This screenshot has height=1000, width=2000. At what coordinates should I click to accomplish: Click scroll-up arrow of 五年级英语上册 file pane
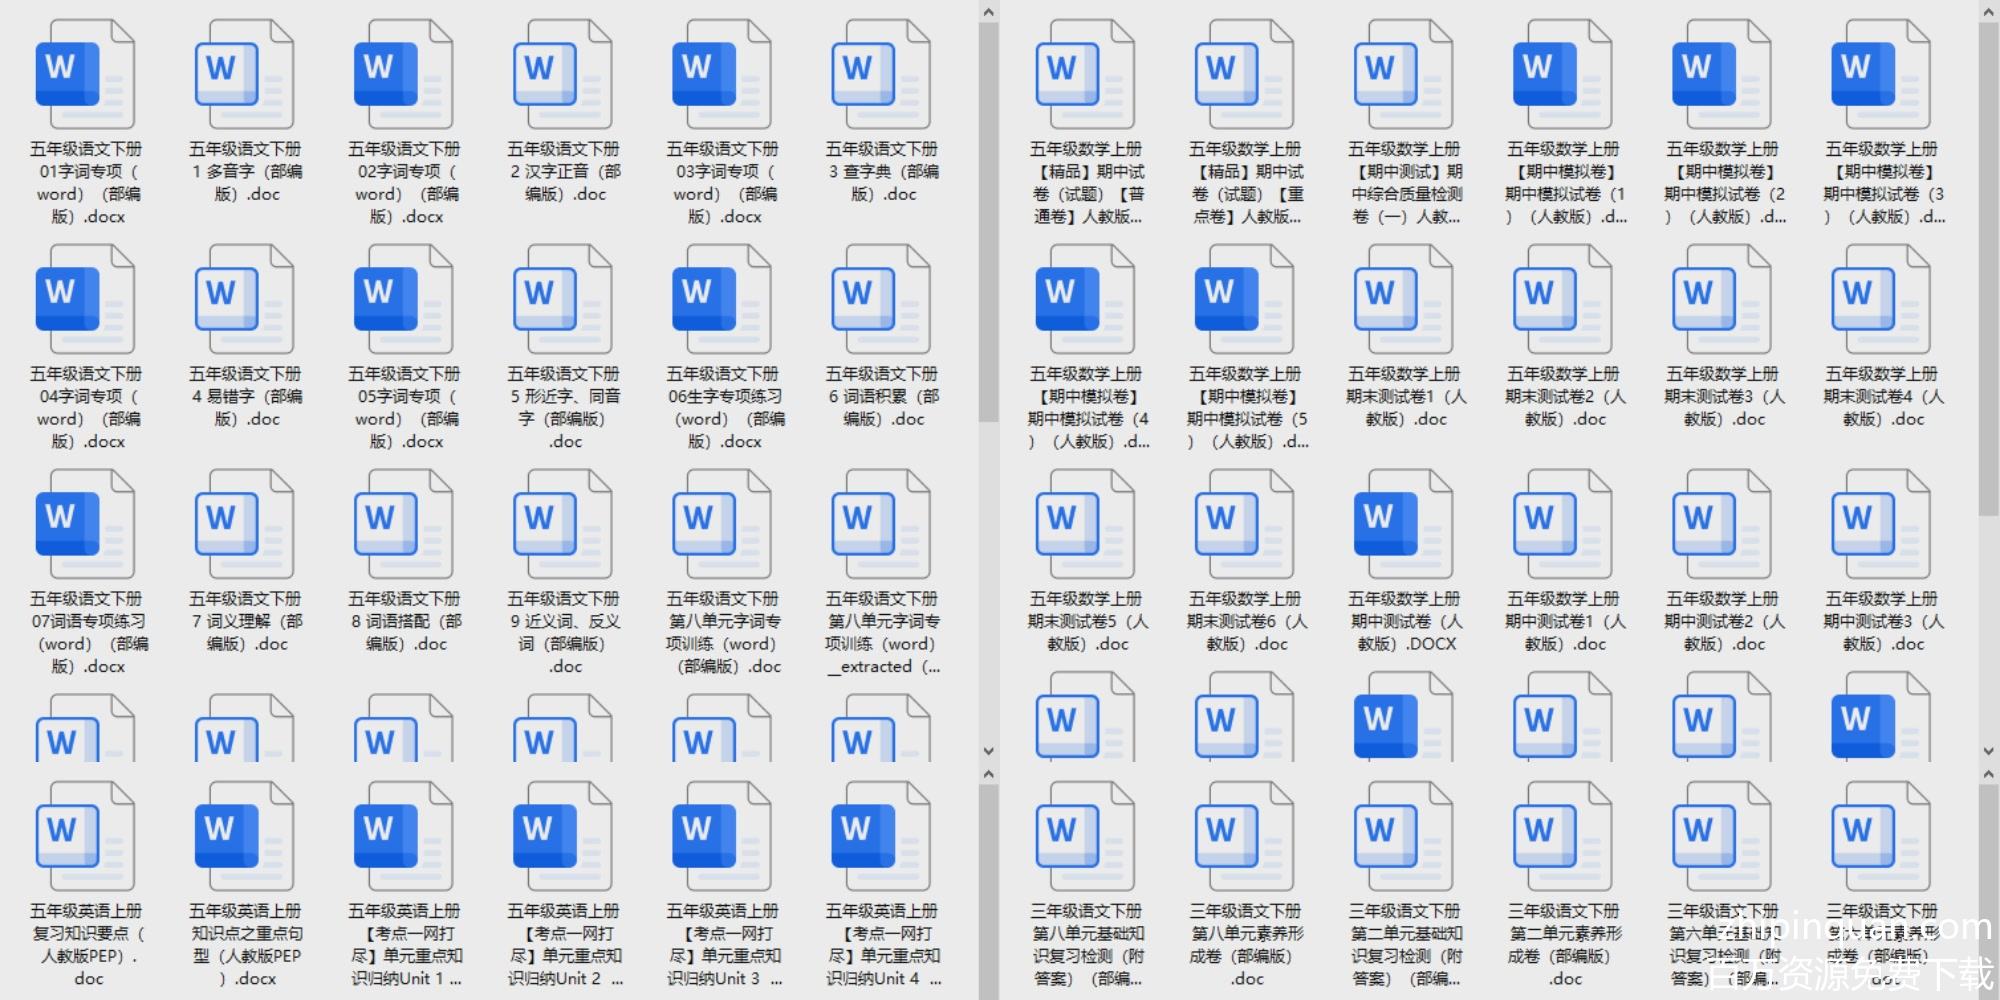tap(988, 774)
